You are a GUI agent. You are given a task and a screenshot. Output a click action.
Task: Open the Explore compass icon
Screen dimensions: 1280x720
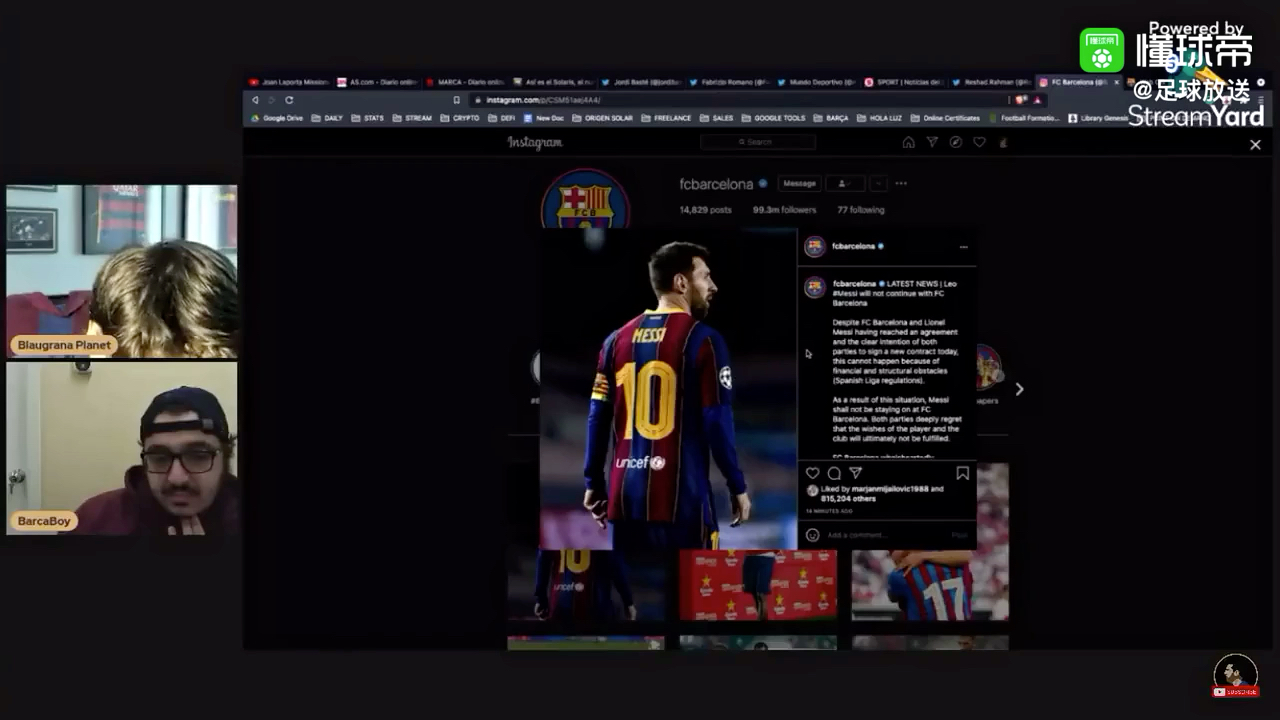[956, 142]
